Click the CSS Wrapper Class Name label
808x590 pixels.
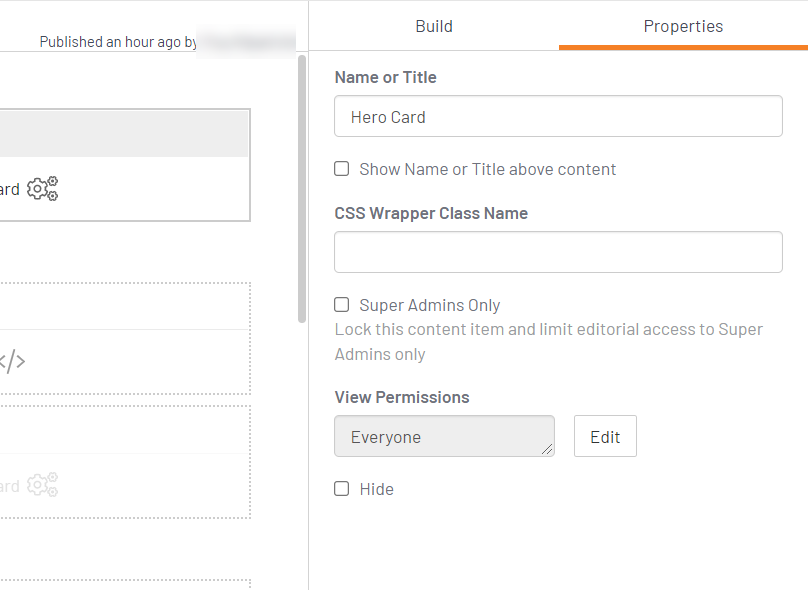(431, 213)
